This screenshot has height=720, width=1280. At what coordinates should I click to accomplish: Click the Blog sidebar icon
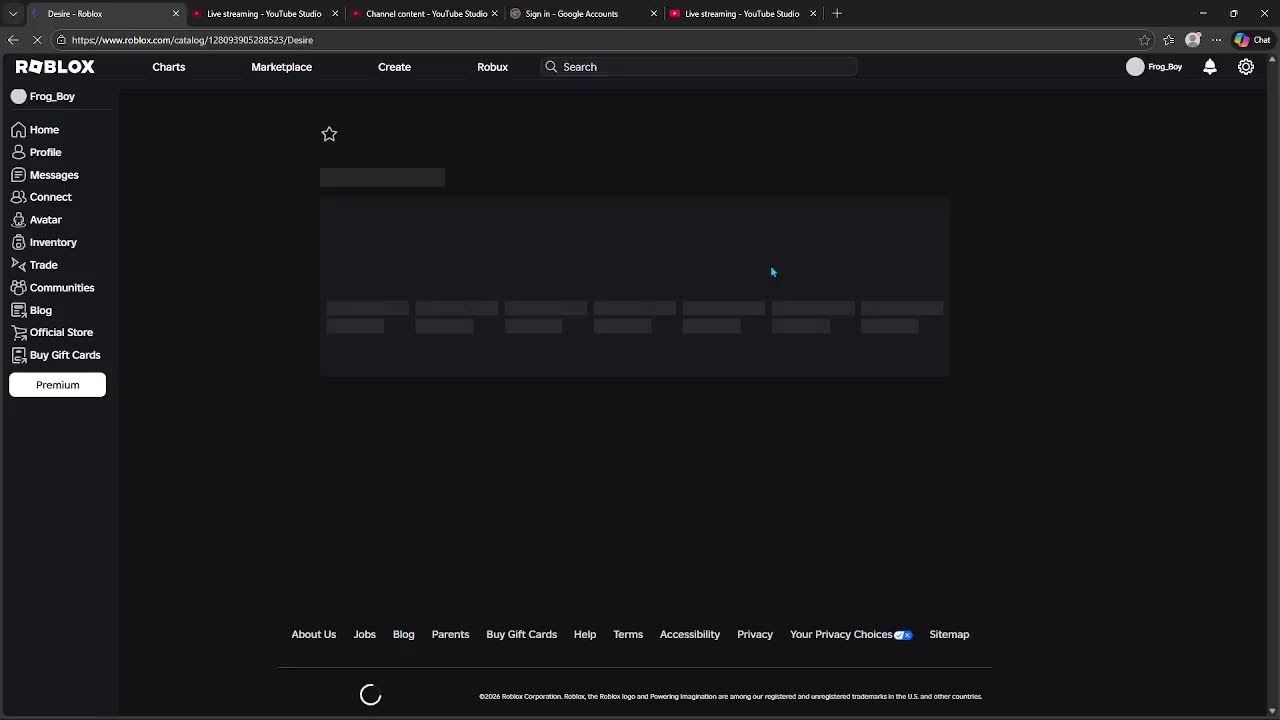click(18, 310)
